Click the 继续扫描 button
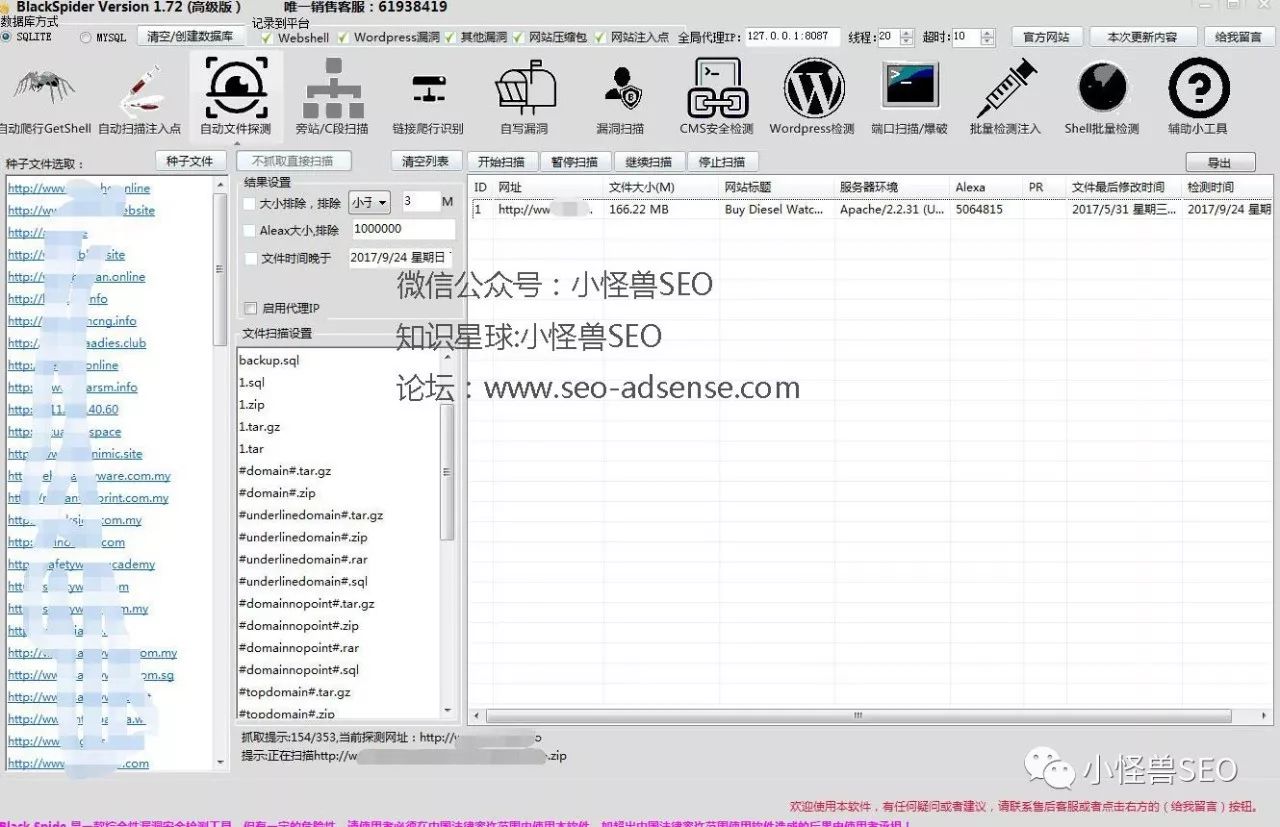 point(649,162)
